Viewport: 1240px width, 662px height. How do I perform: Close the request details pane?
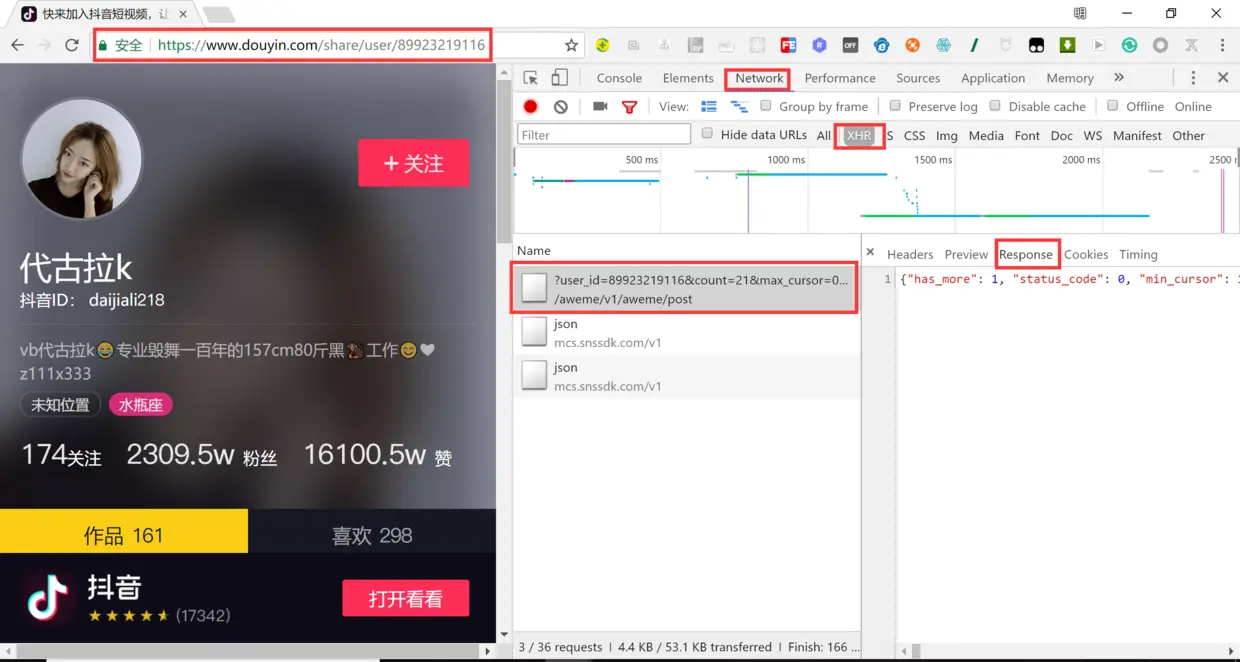click(870, 253)
